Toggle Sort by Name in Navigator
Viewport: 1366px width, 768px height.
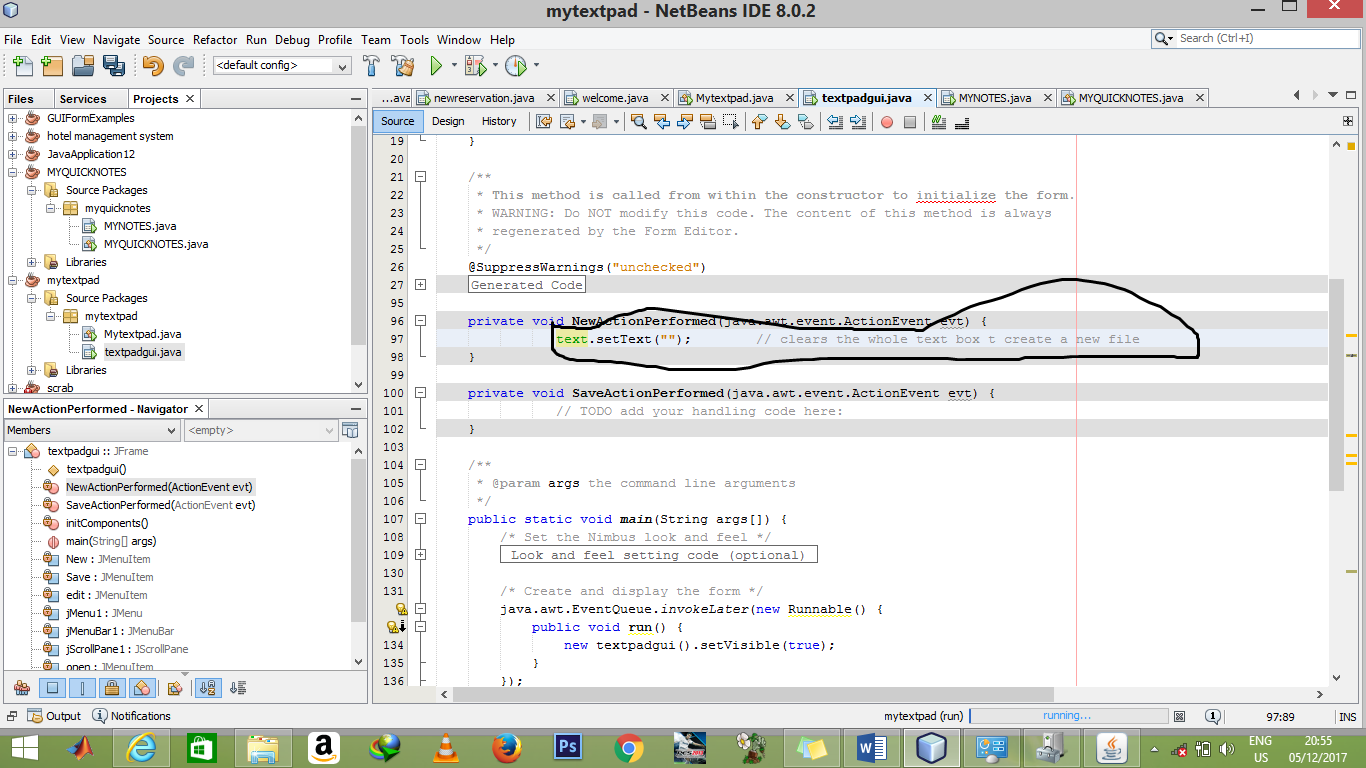coord(208,688)
